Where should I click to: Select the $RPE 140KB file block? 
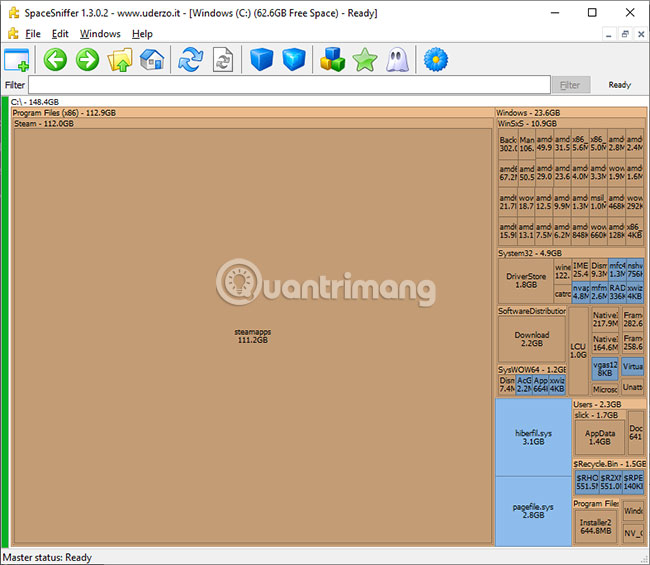click(633, 482)
